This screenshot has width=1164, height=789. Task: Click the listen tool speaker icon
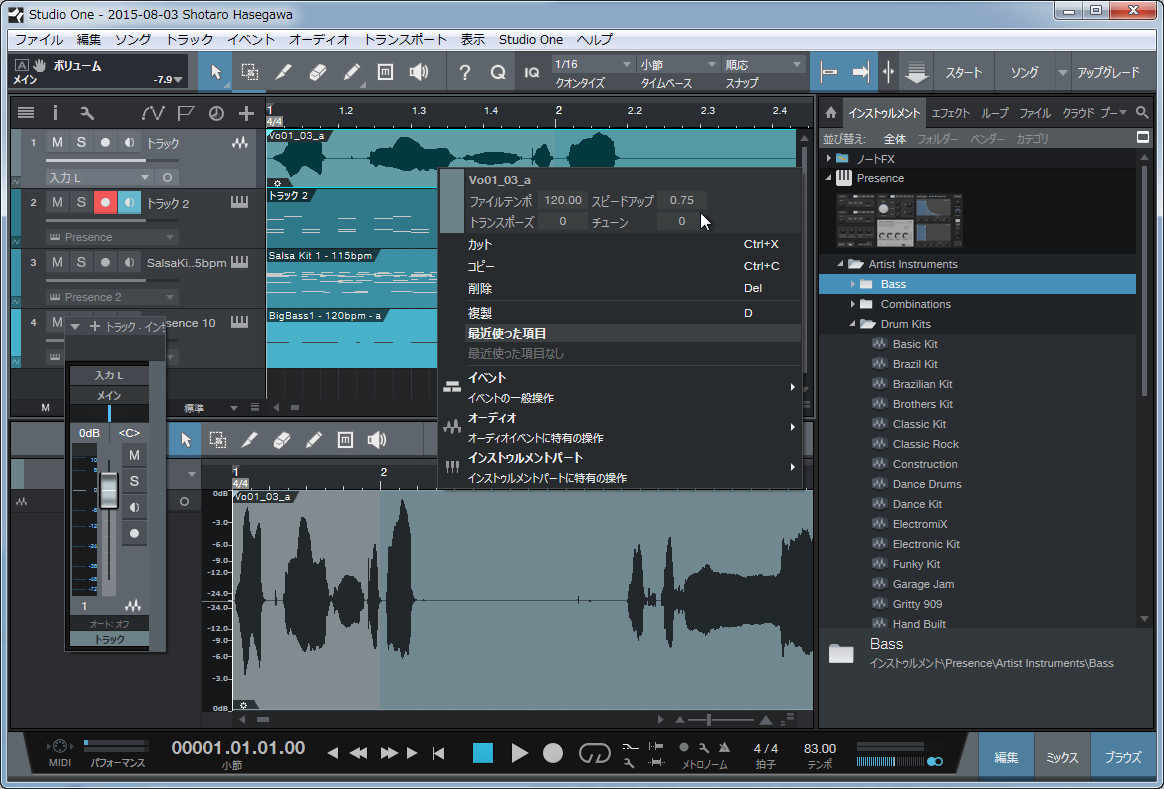(x=419, y=71)
